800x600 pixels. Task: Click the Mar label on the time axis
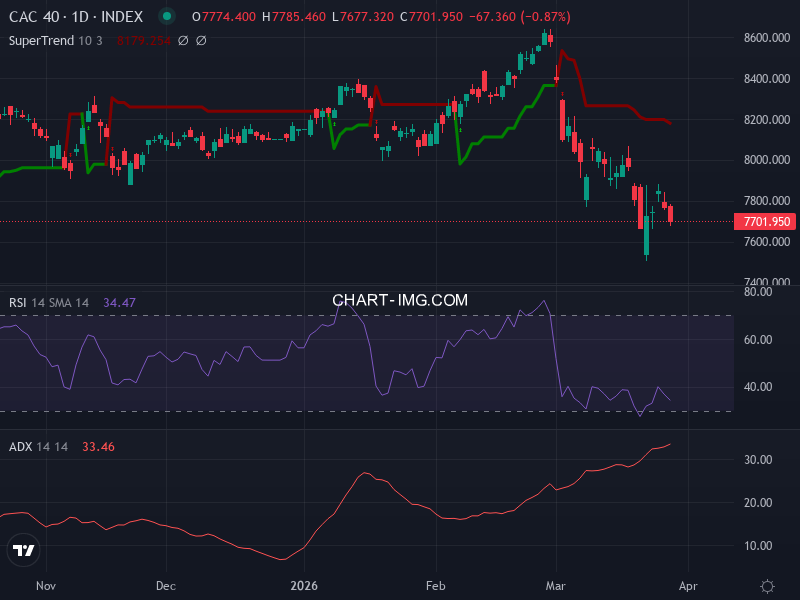coord(556,586)
